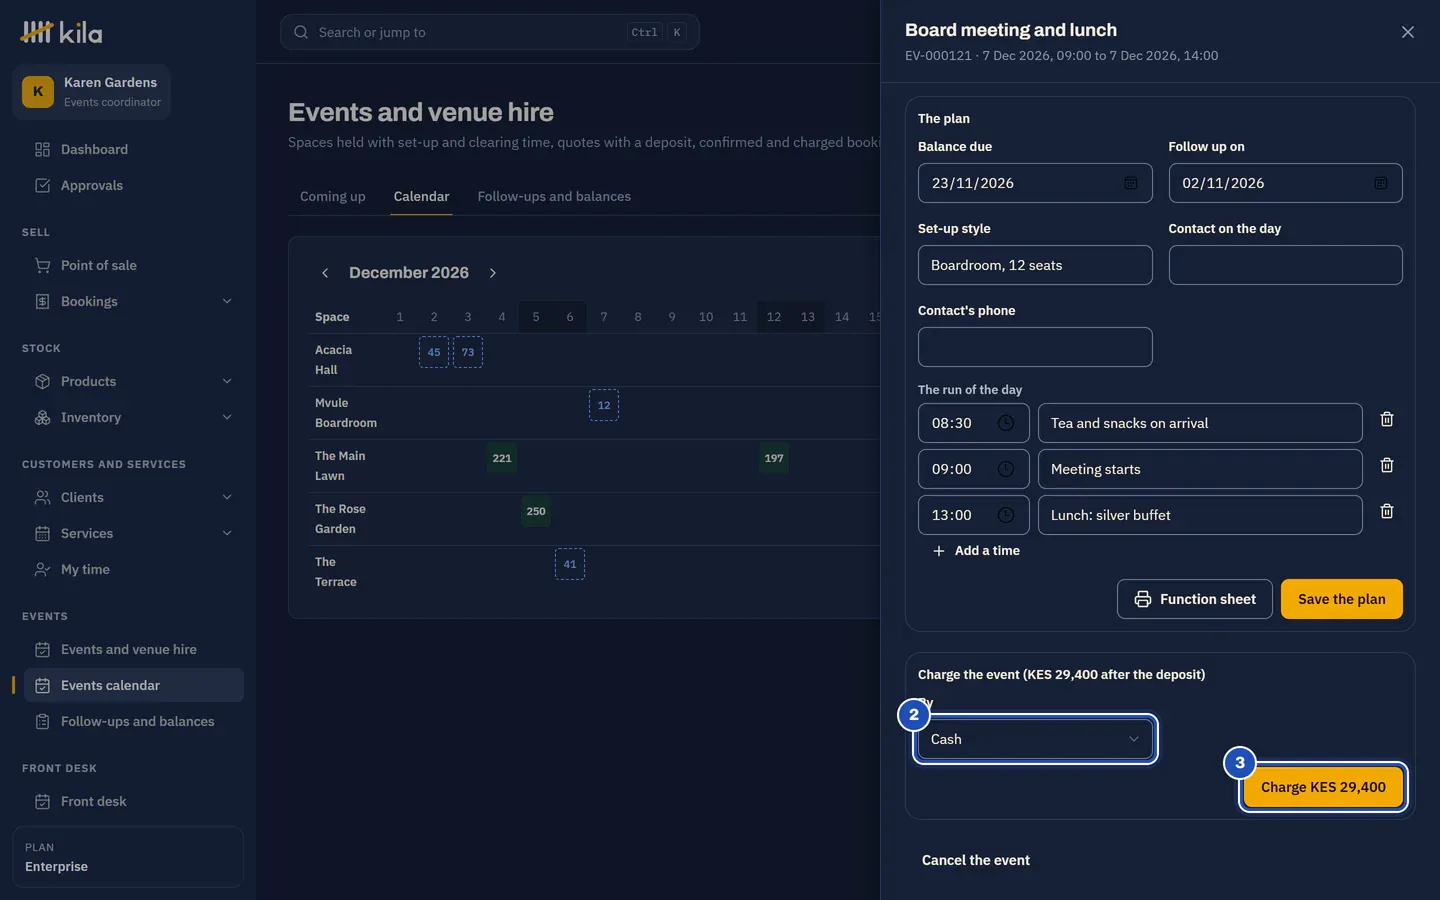Go to the next month after December 2026
This screenshot has width=1440, height=900.
[x=493, y=273]
